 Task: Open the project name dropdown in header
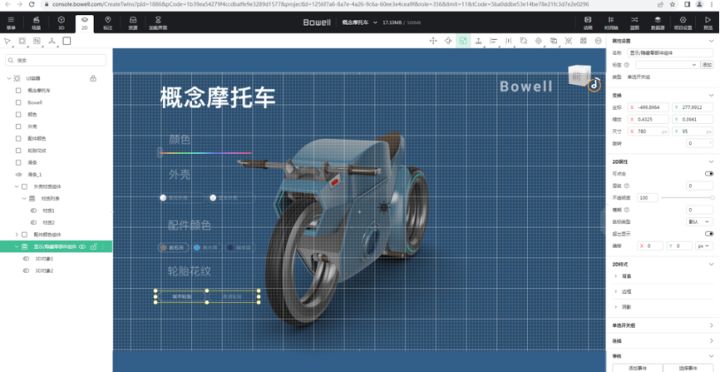[360, 22]
